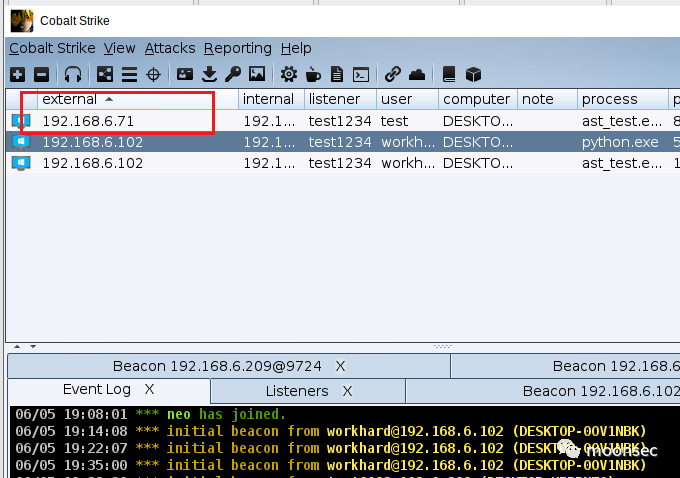This screenshot has width=680, height=478.
Task: Click the cube about icon
Action: pyautogui.click(x=473, y=75)
